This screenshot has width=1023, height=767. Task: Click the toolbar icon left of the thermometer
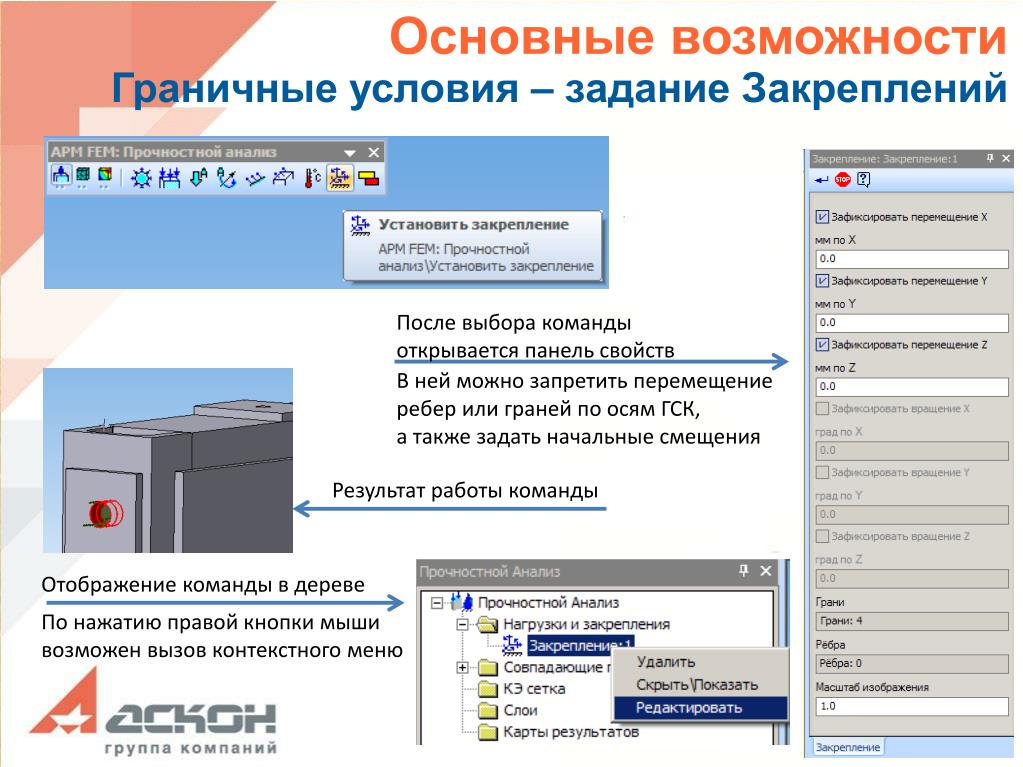(284, 177)
